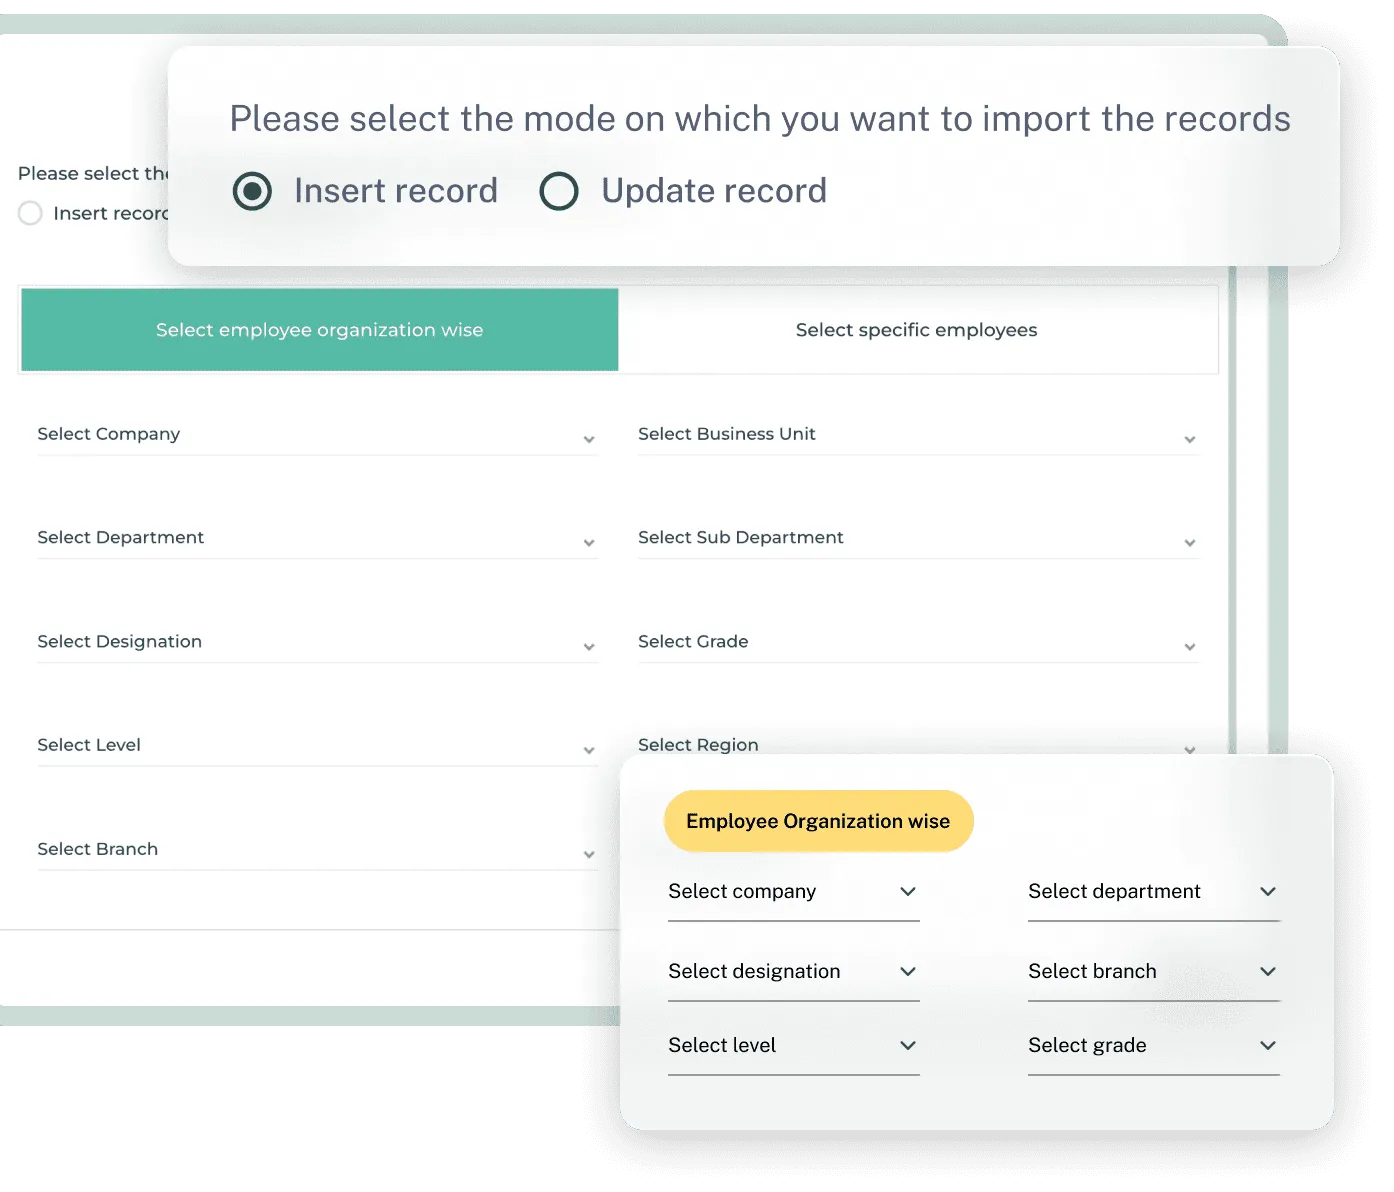
Task: Expand the Select company dropdown in the overlay card
Action: [793, 892]
